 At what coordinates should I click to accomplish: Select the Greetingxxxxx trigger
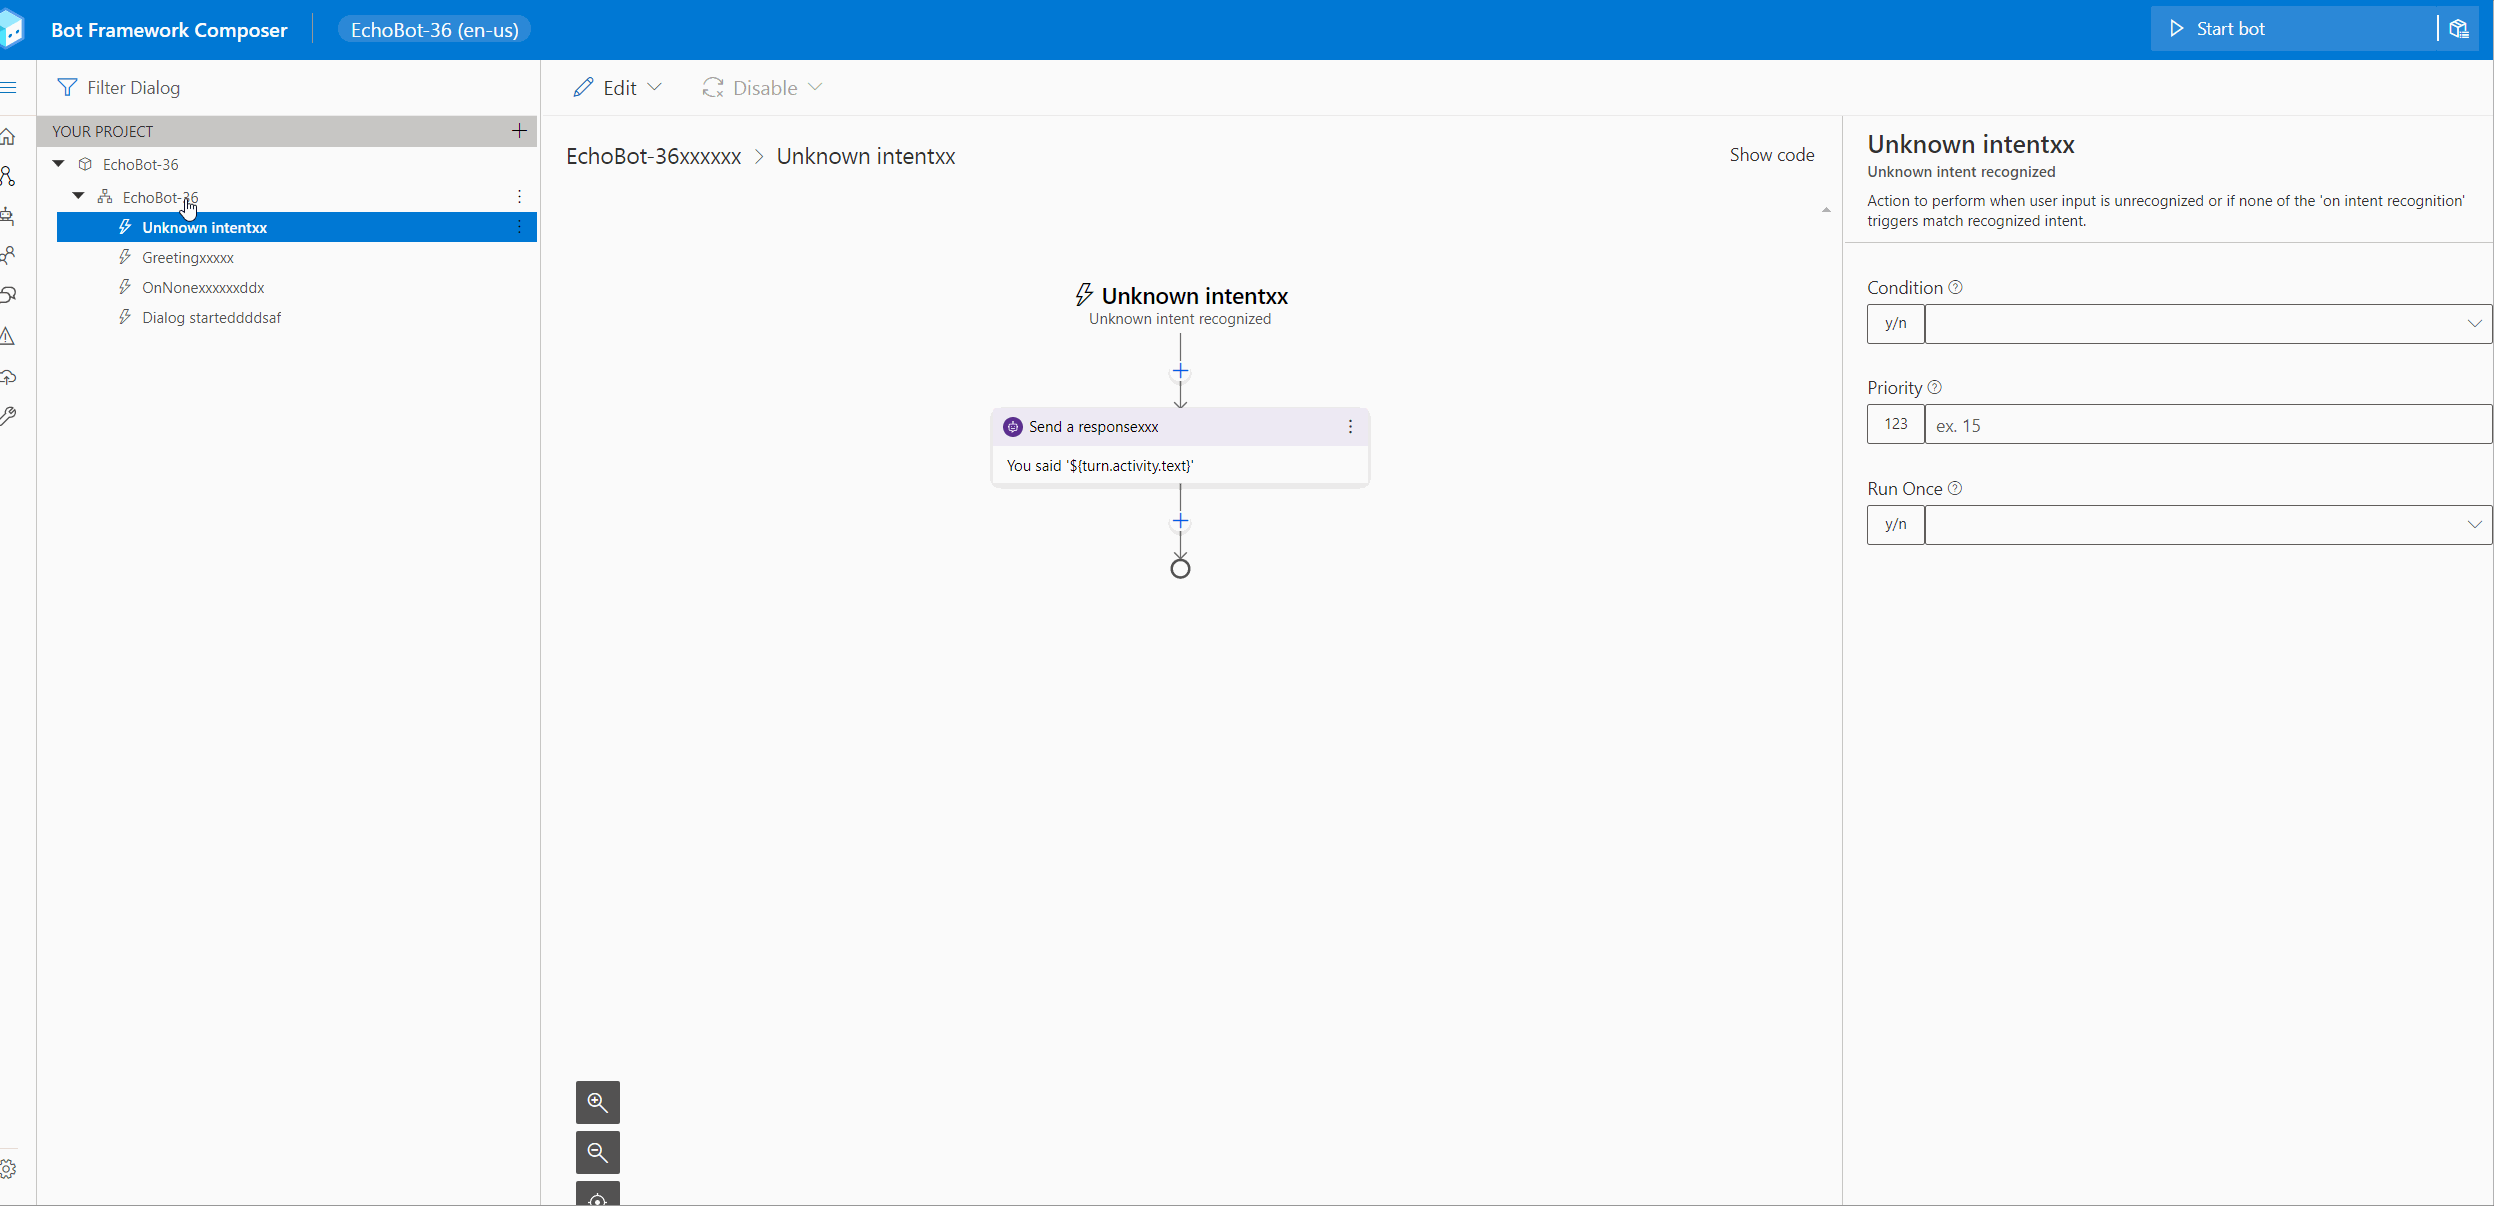point(188,258)
